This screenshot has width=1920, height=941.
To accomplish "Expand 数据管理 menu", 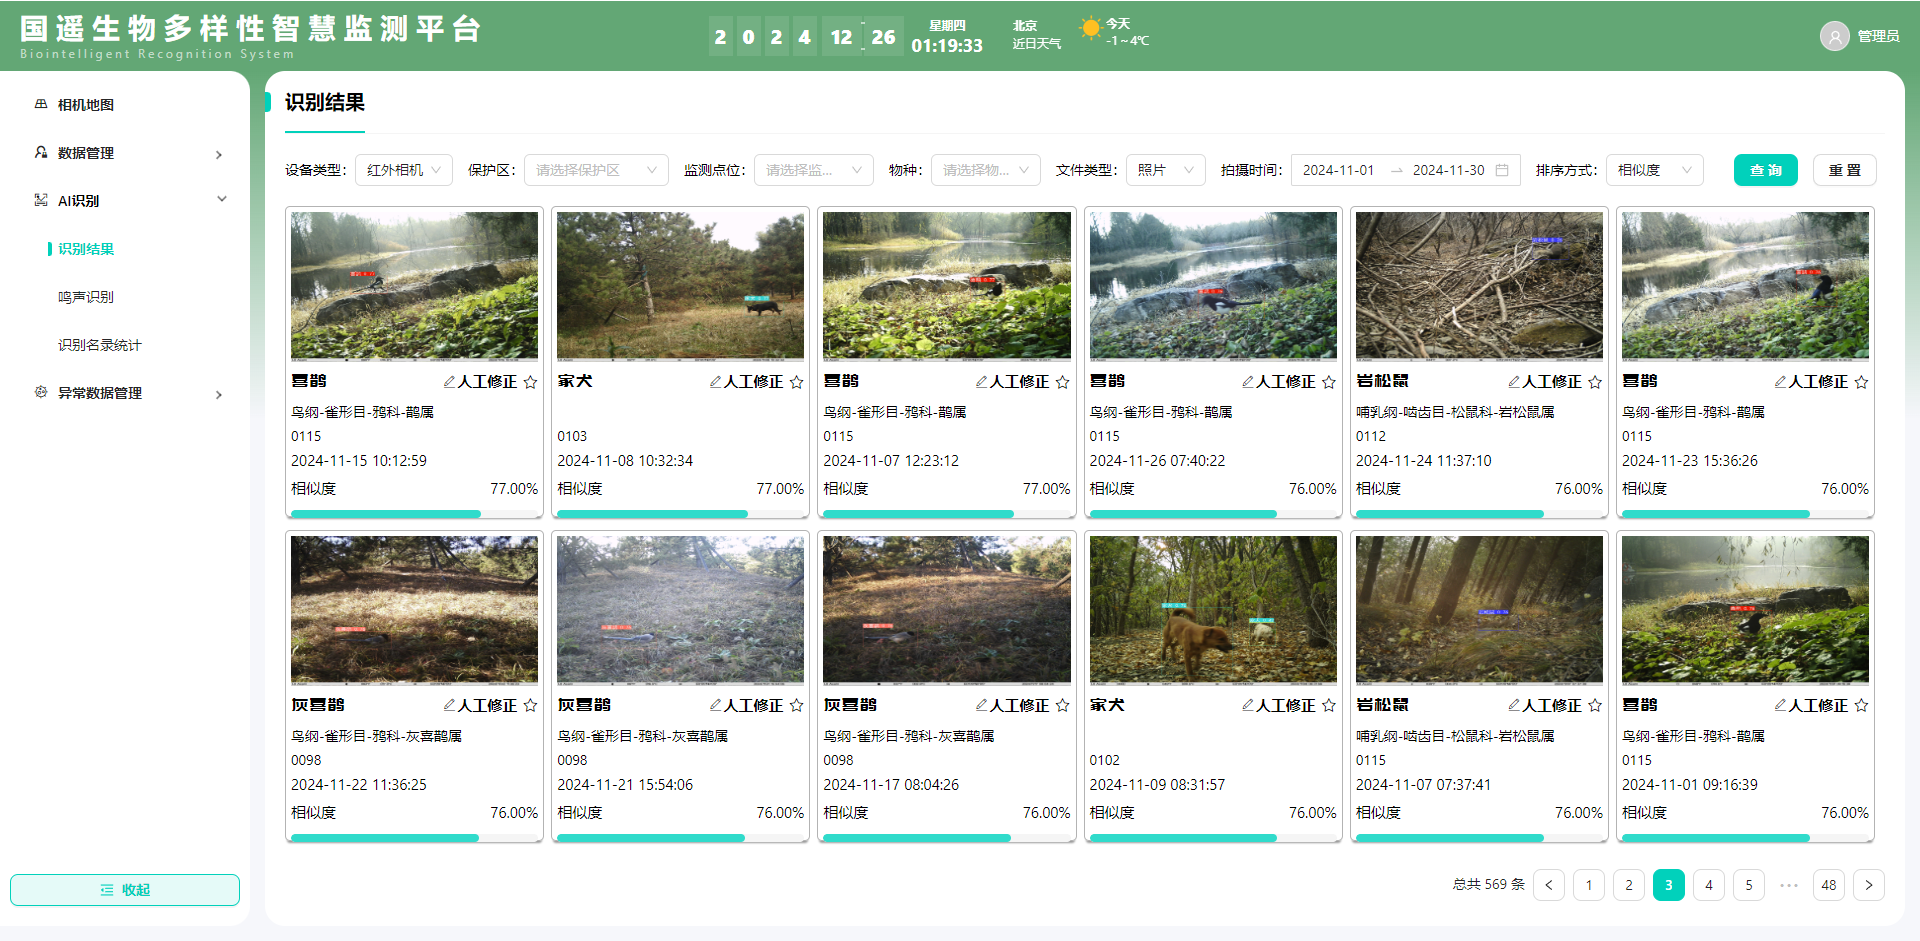I will click(125, 153).
